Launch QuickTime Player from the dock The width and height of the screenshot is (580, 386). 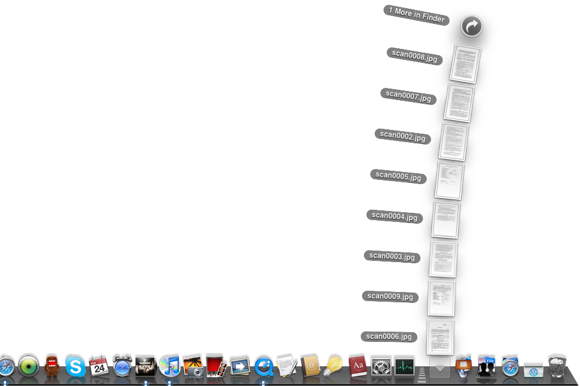coord(264,366)
